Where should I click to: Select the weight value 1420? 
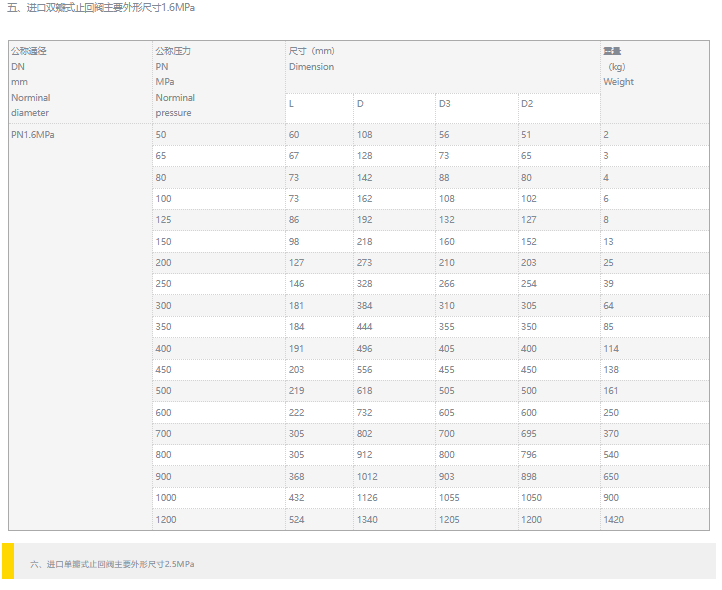614,520
